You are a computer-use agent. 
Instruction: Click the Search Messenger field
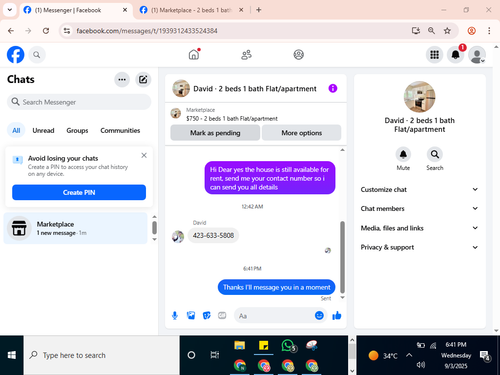click(x=79, y=102)
